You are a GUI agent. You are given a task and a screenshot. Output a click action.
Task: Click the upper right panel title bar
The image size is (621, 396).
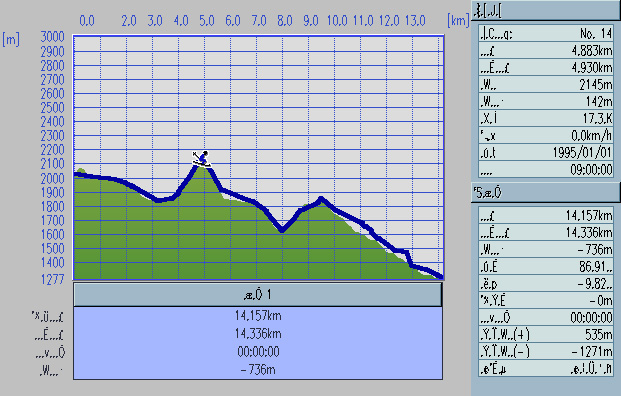click(546, 10)
